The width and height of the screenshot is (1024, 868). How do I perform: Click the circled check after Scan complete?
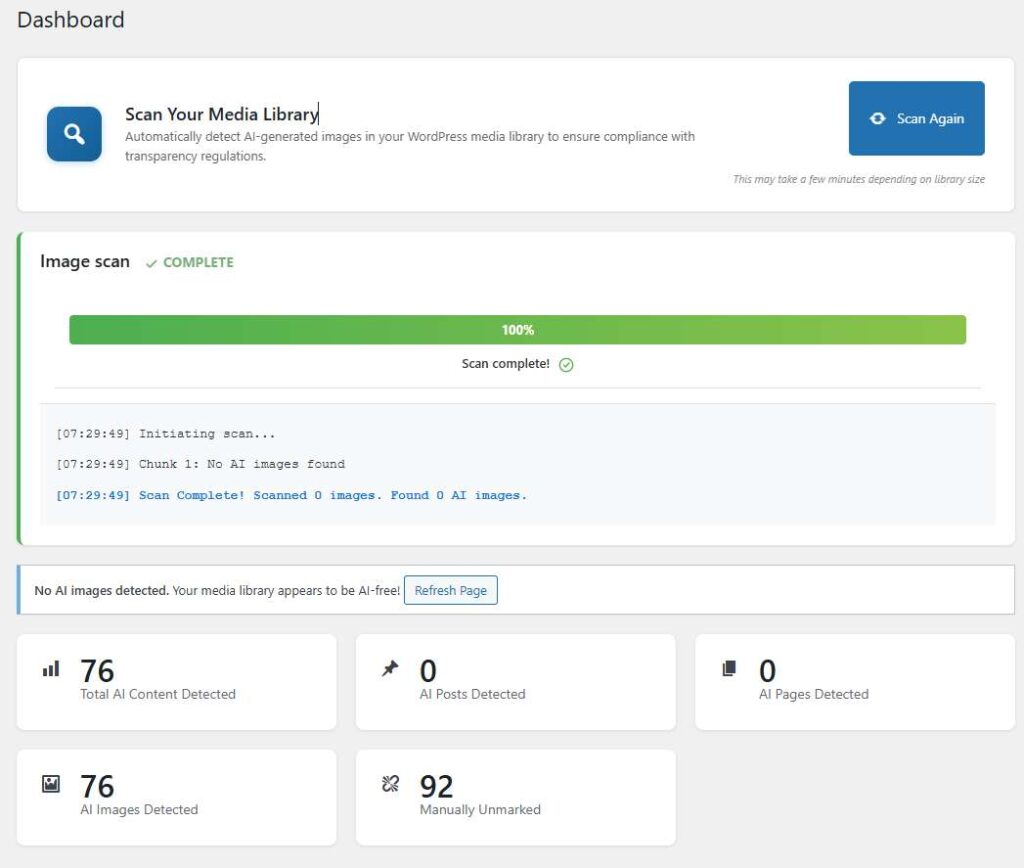pyautogui.click(x=566, y=365)
